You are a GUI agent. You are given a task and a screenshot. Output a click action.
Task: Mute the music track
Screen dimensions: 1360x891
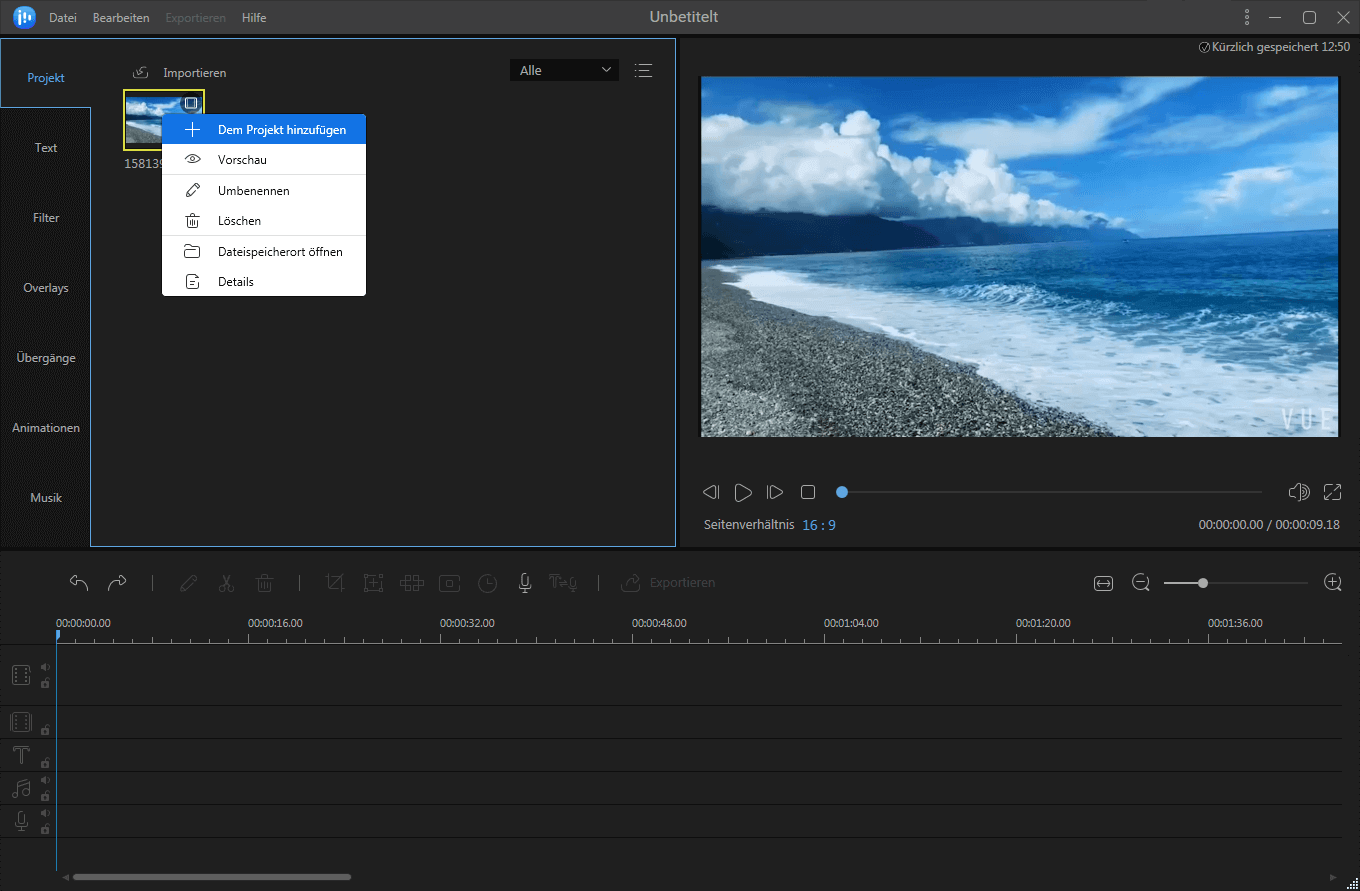(x=45, y=780)
